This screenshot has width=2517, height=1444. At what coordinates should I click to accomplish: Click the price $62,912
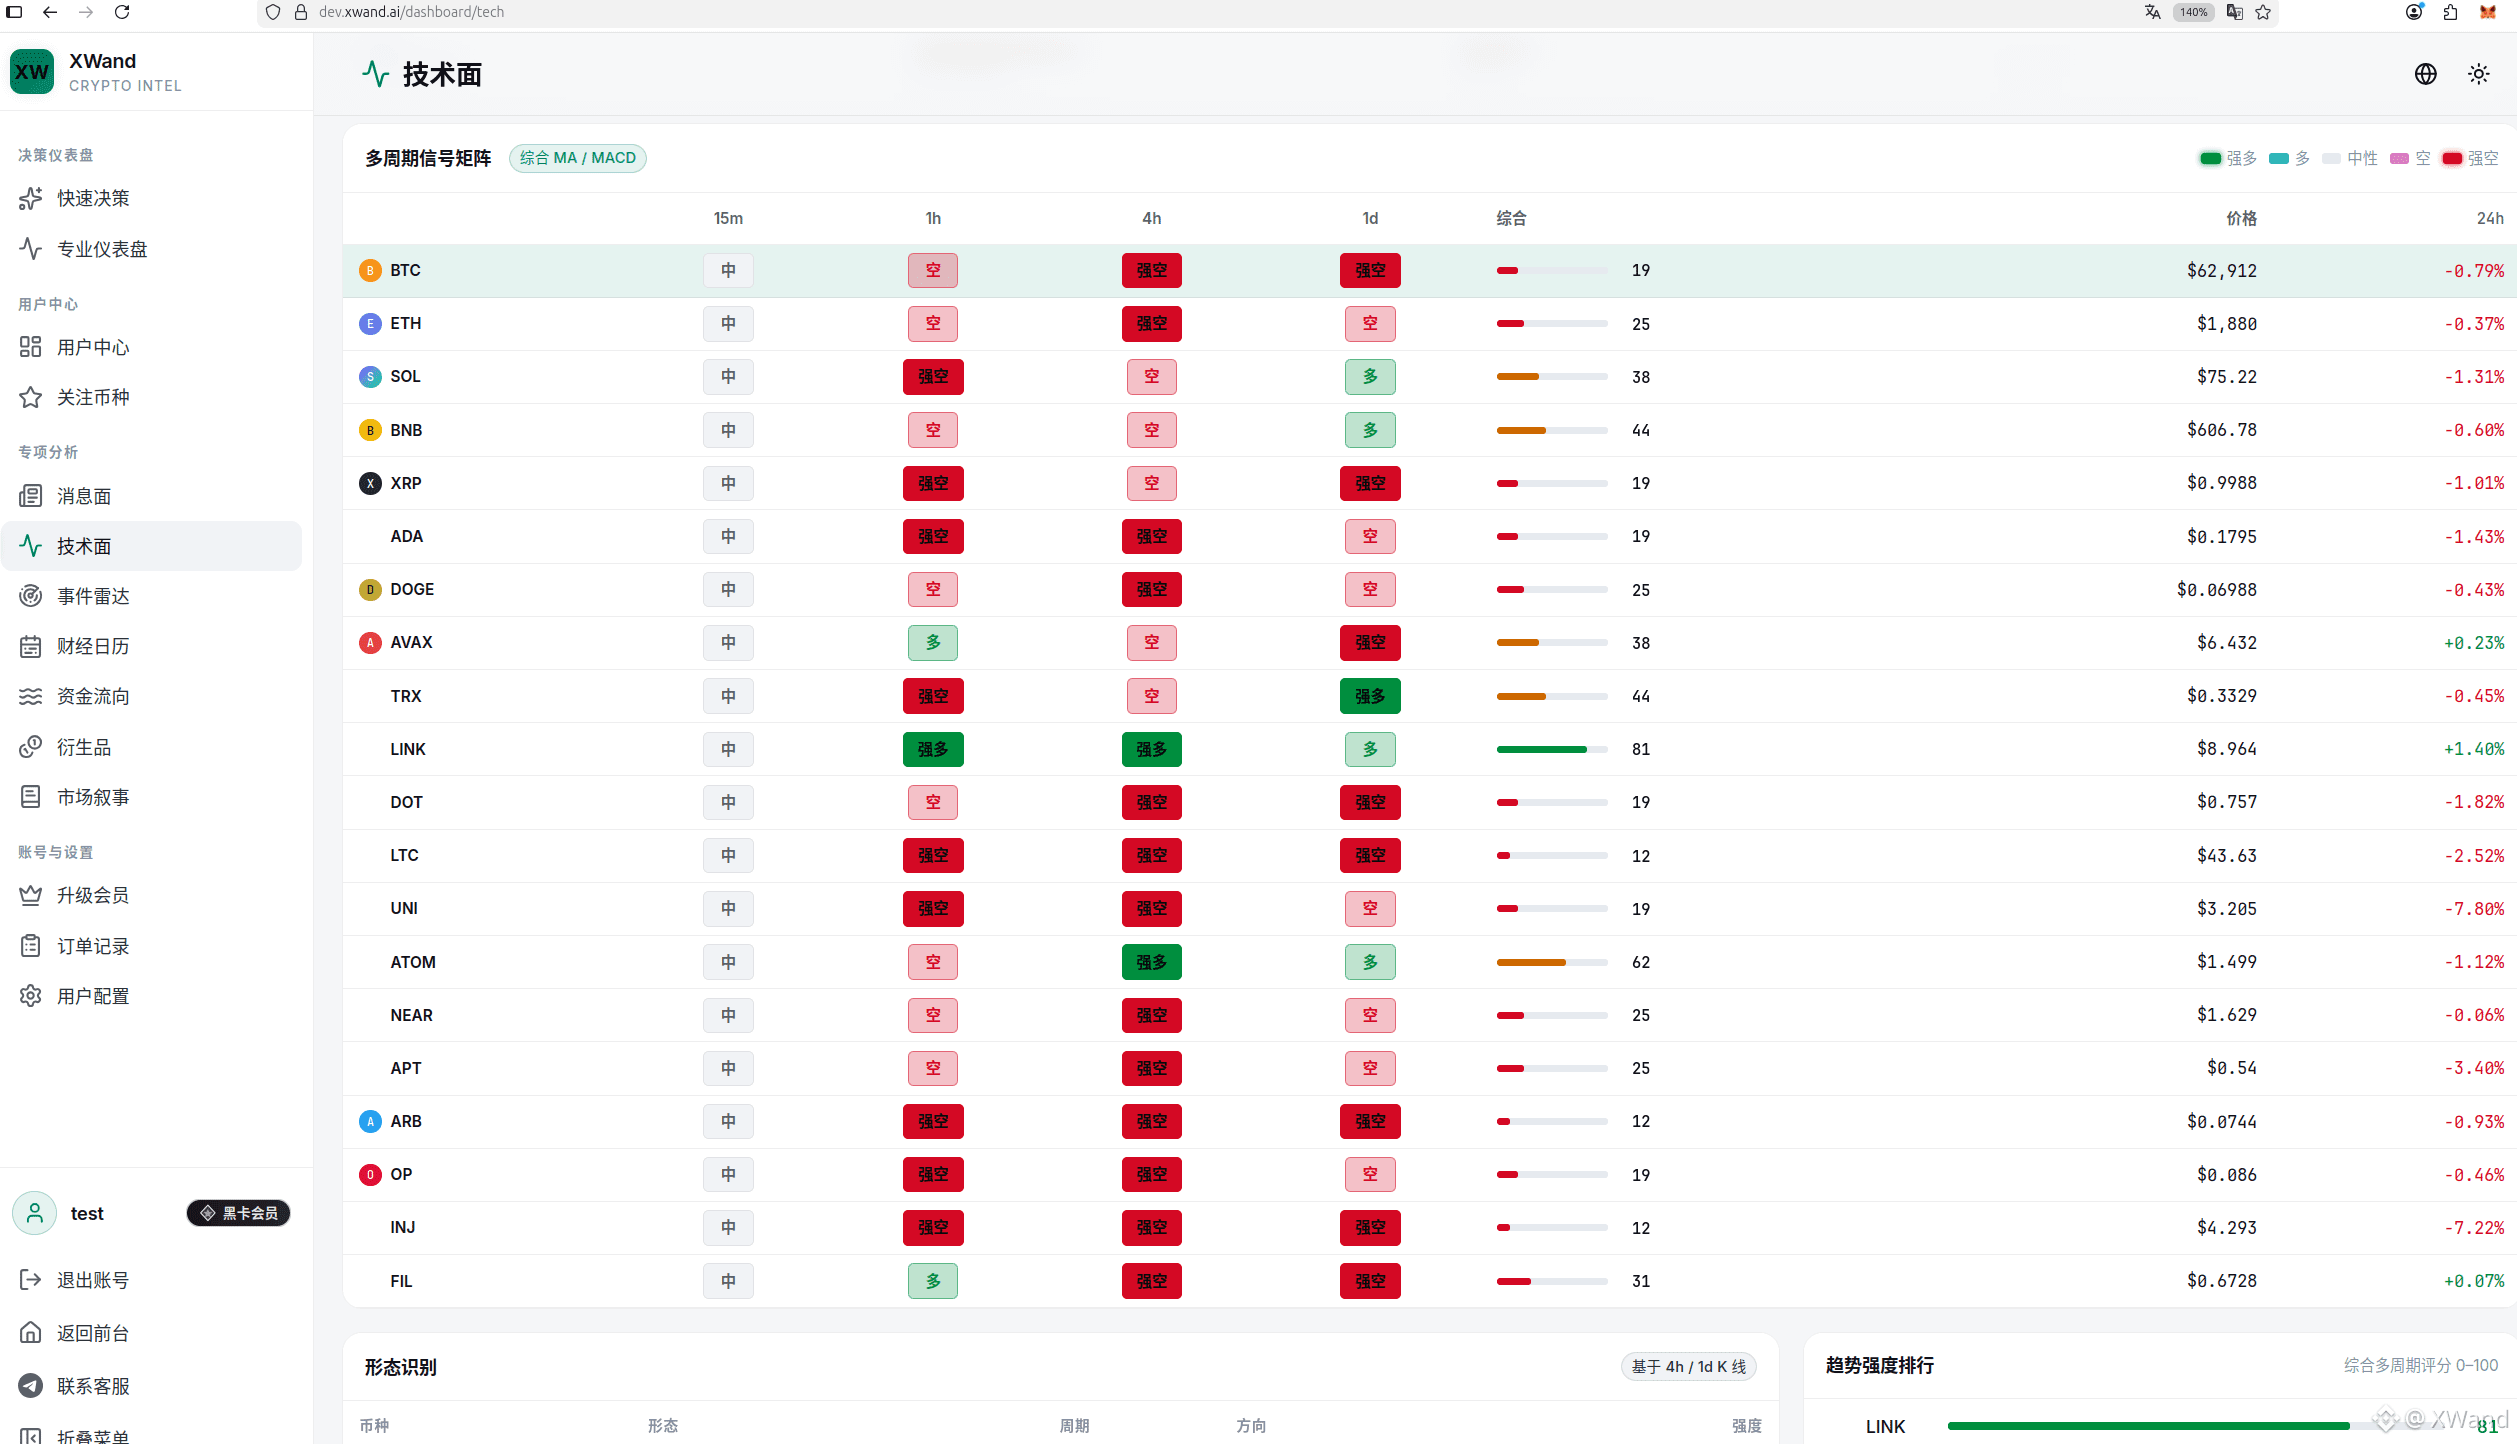coord(2222,270)
